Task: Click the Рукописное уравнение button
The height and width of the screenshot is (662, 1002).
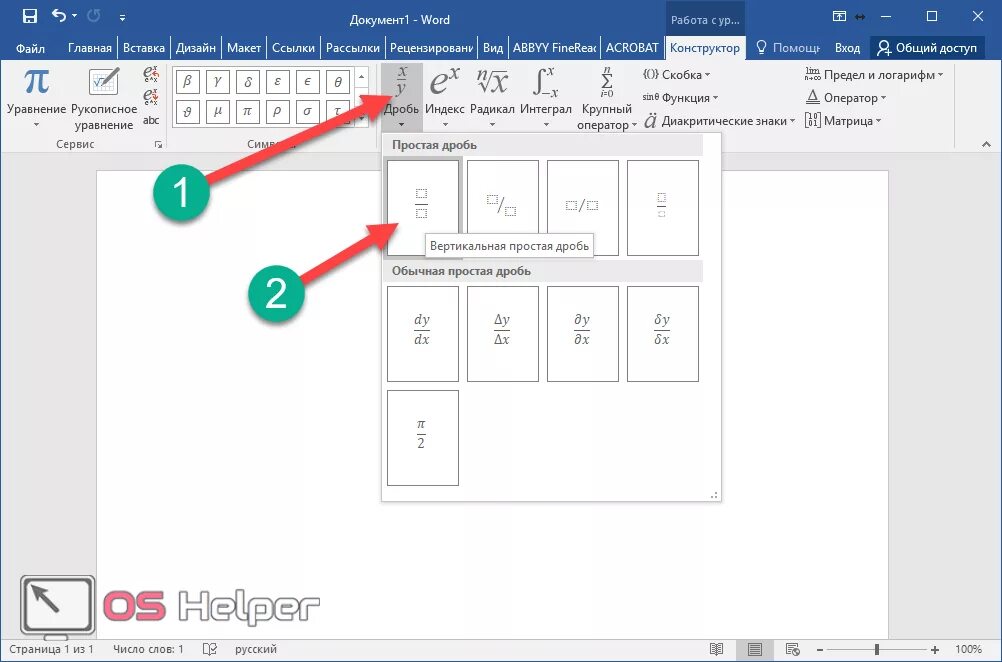Action: pos(104,98)
